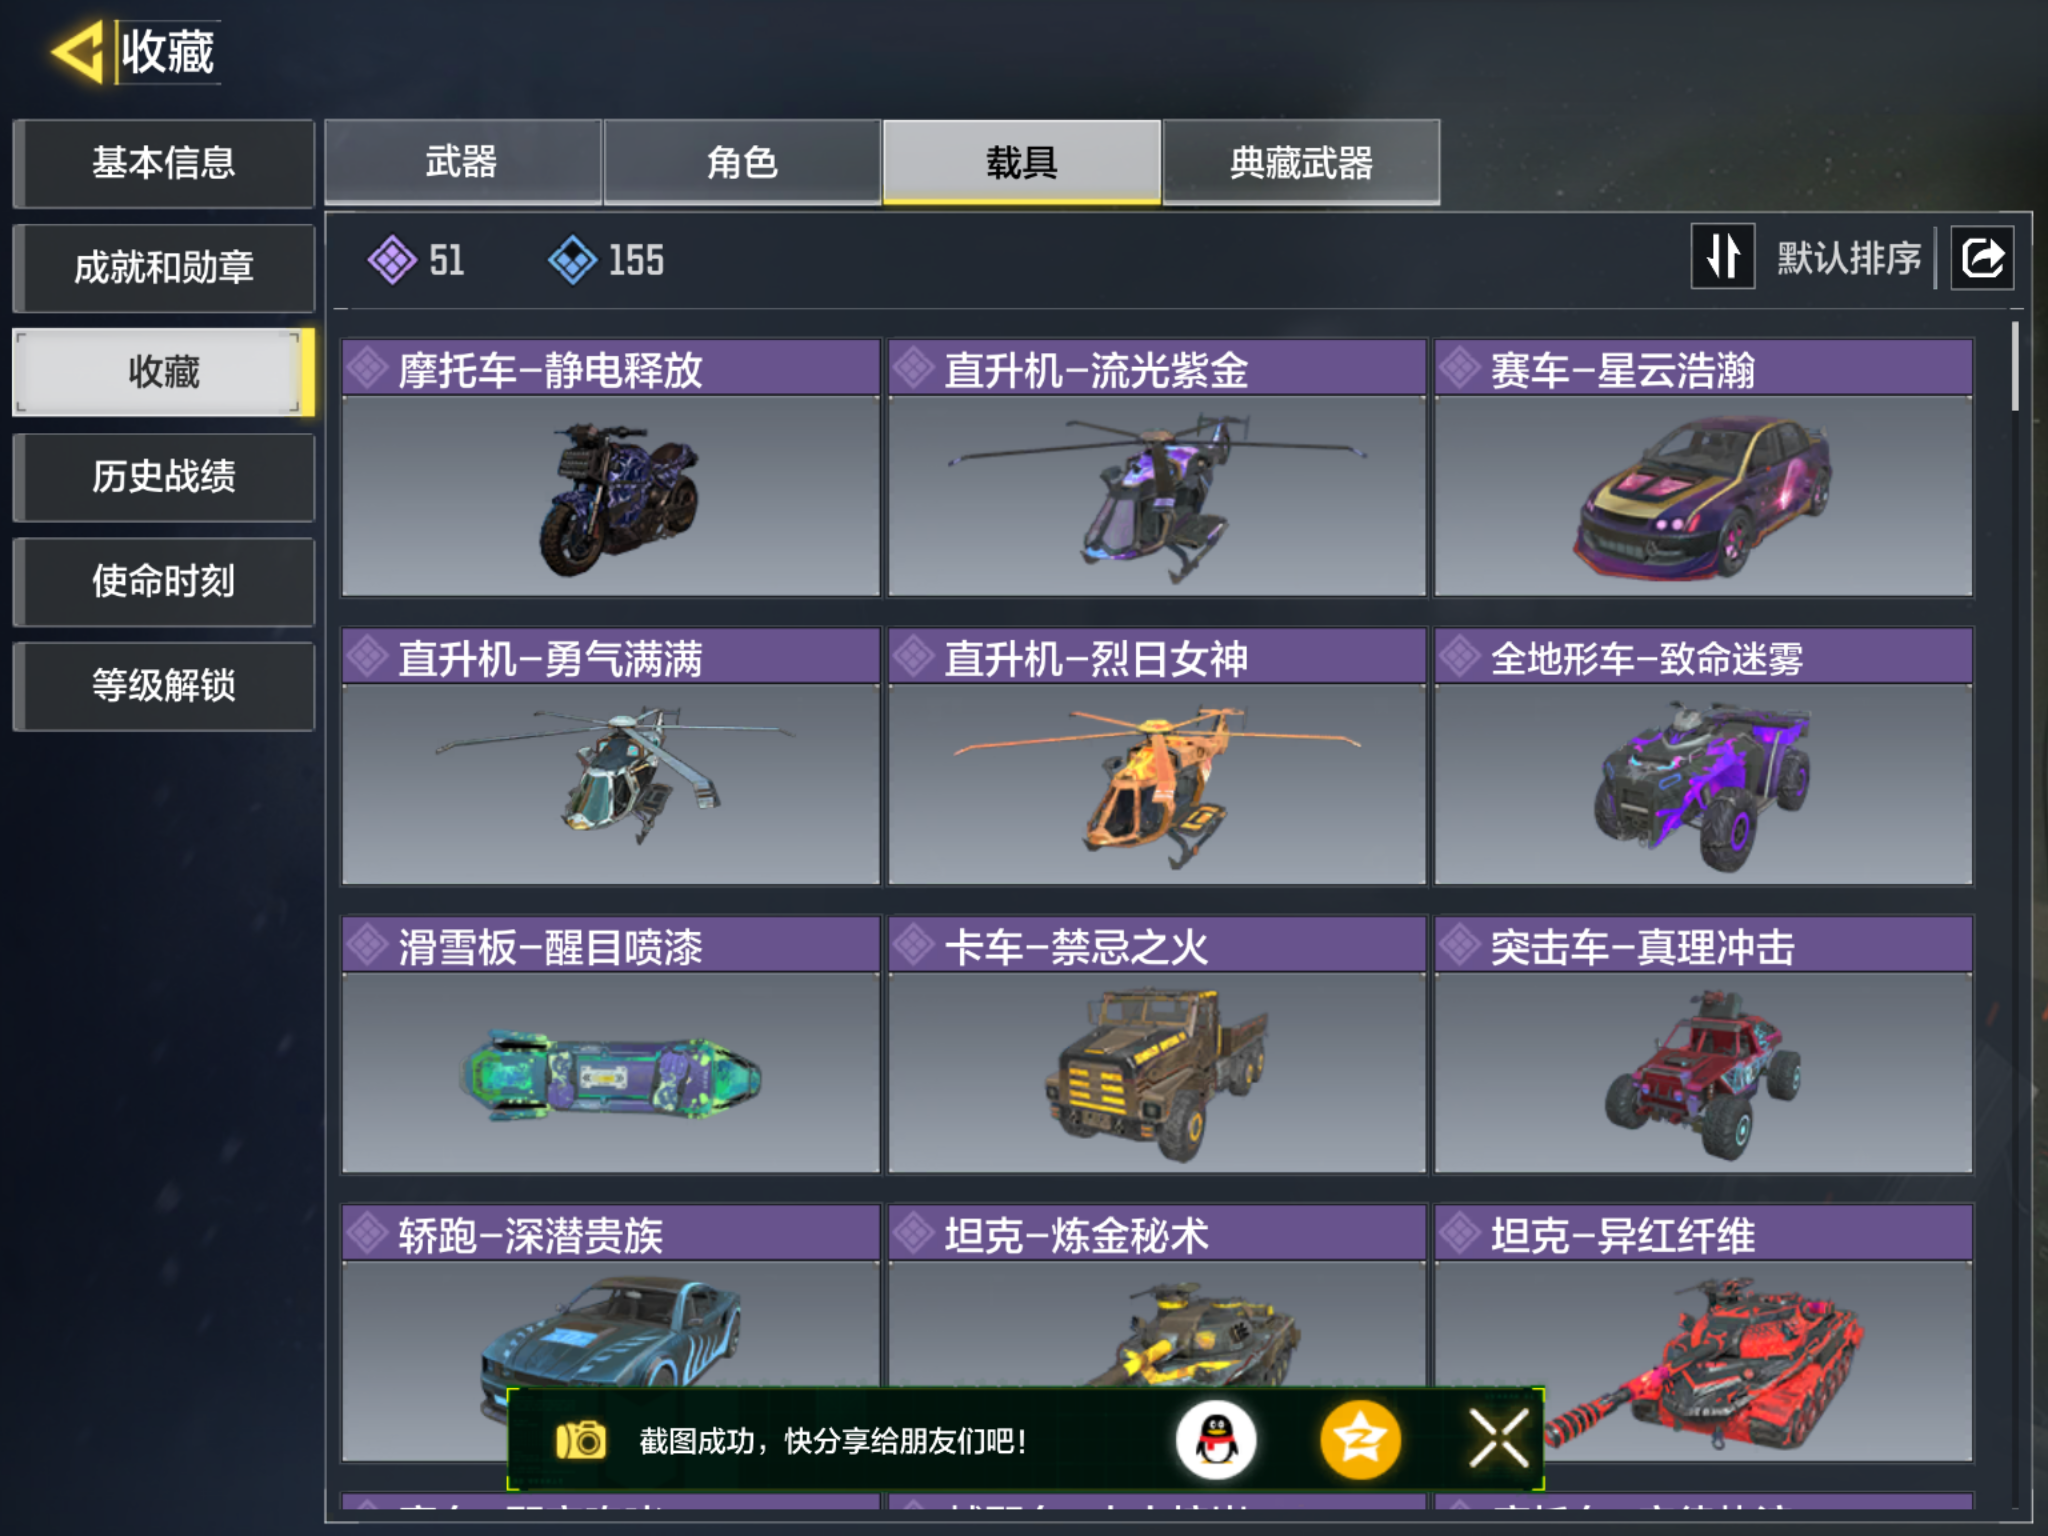Click the blue diamond rare count icon
2048x1536 pixels.
tap(573, 260)
